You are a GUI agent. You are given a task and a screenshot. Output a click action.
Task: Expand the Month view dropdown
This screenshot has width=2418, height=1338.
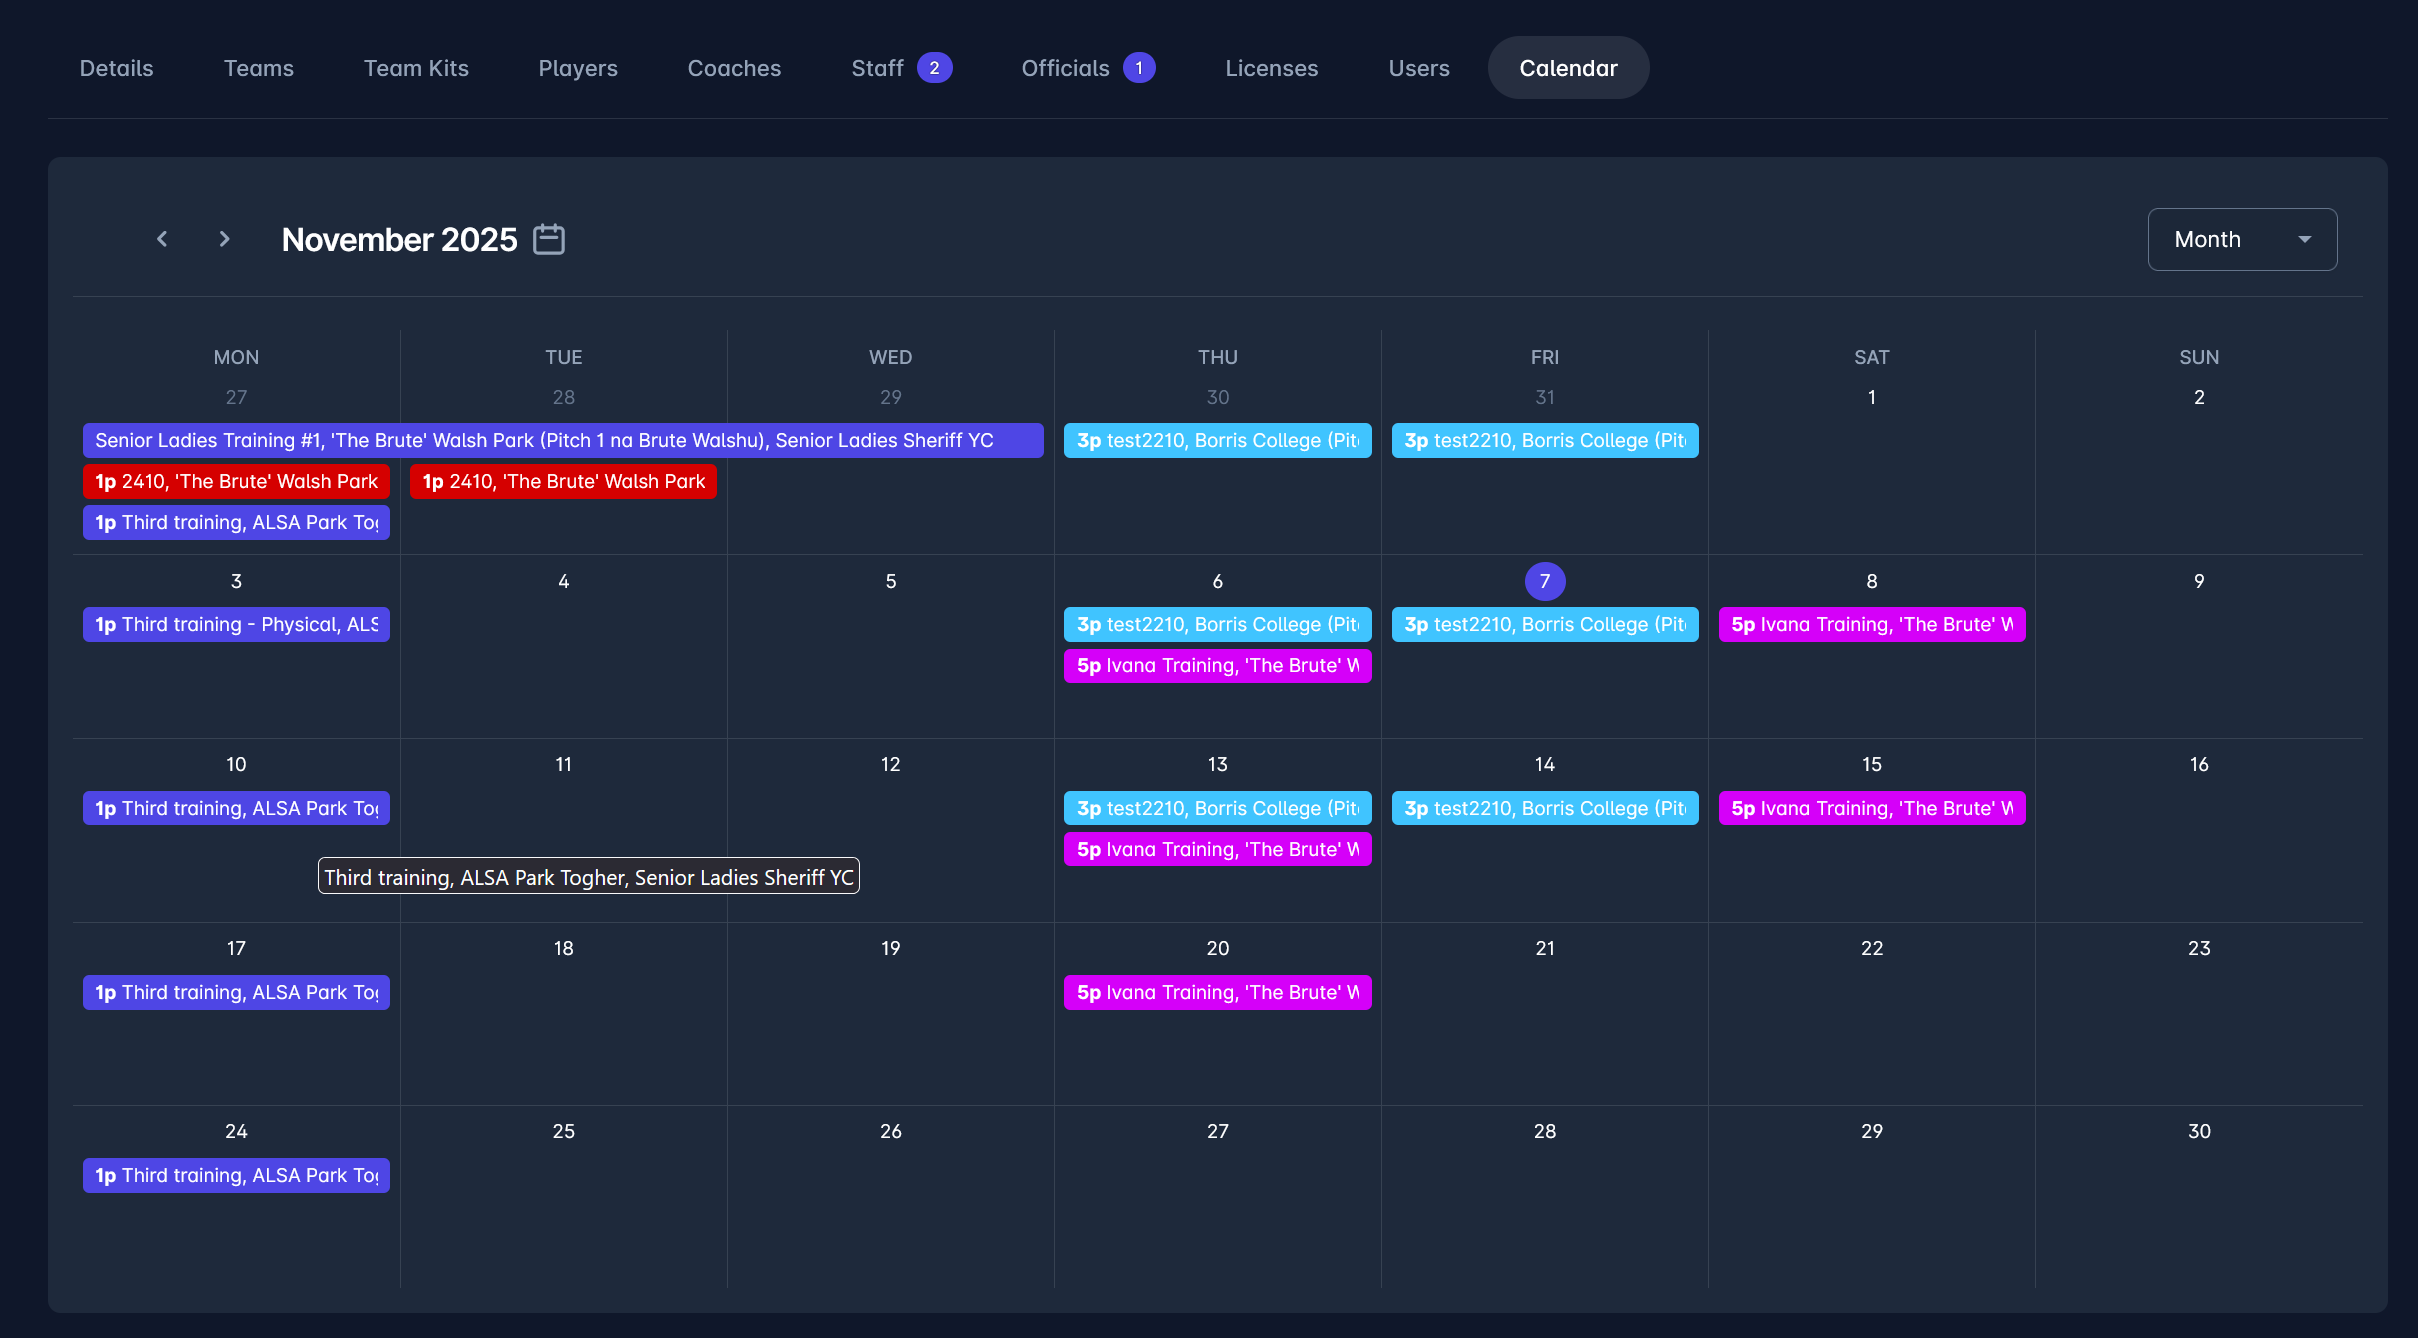[x=2241, y=239]
